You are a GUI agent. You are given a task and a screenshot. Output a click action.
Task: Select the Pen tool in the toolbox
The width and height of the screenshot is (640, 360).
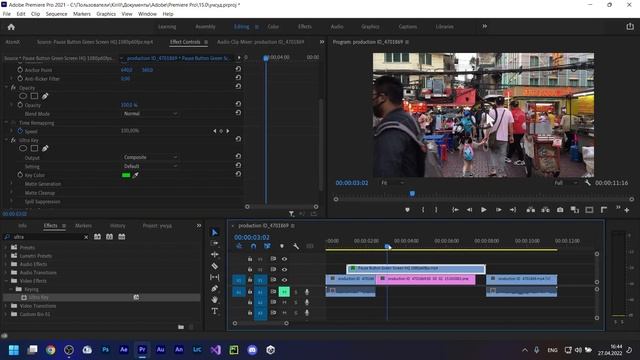215,289
